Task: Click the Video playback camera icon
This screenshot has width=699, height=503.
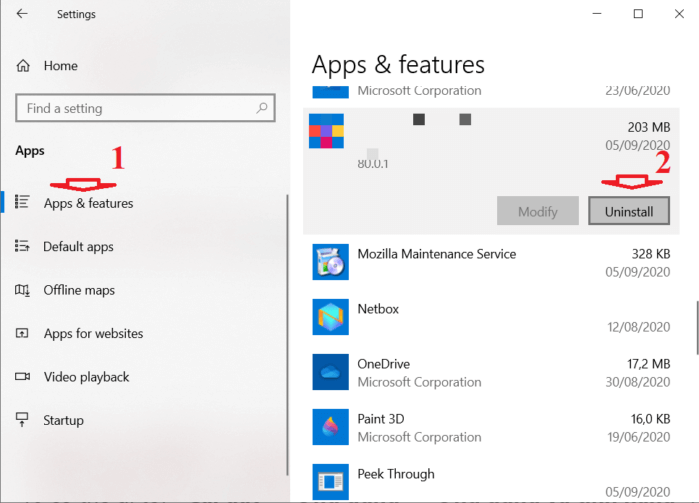Action: pos(22,377)
